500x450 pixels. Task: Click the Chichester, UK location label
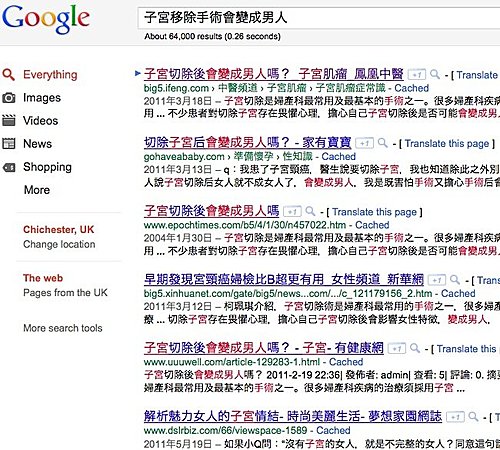[x=59, y=229]
